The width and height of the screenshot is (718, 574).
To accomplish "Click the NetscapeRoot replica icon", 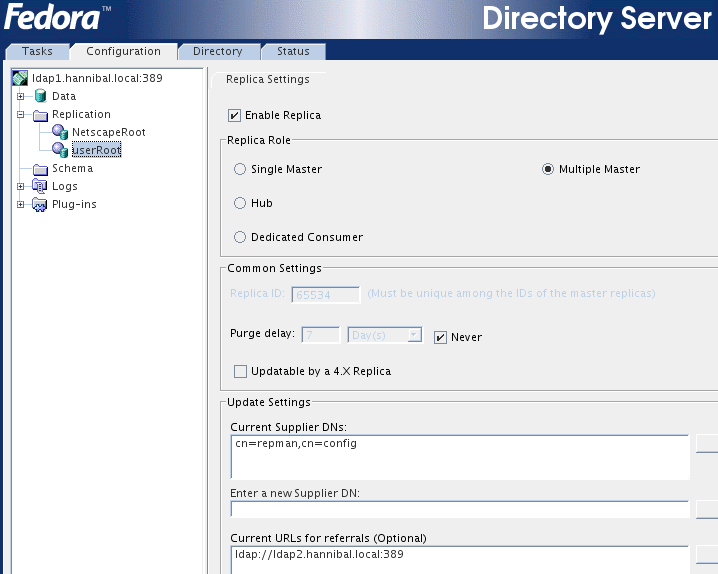I will point(60,132).
